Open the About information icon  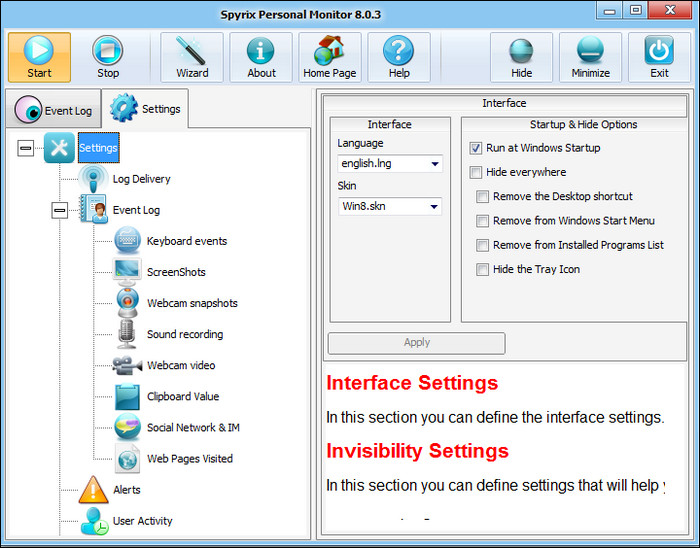tap(261, 50)
